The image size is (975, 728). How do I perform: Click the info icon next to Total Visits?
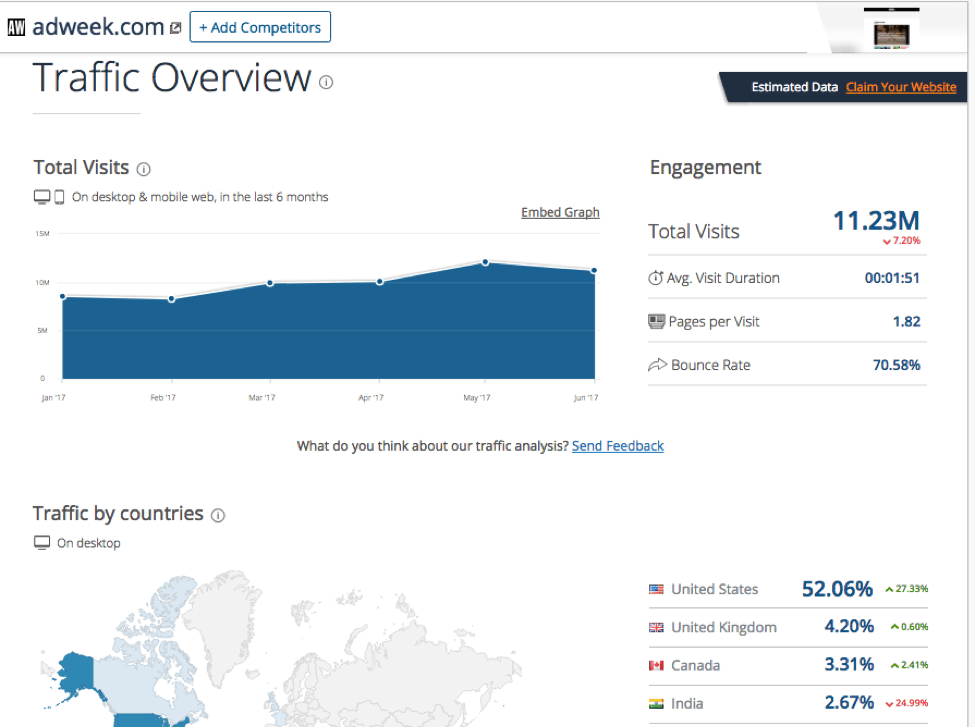click(143, 168)
